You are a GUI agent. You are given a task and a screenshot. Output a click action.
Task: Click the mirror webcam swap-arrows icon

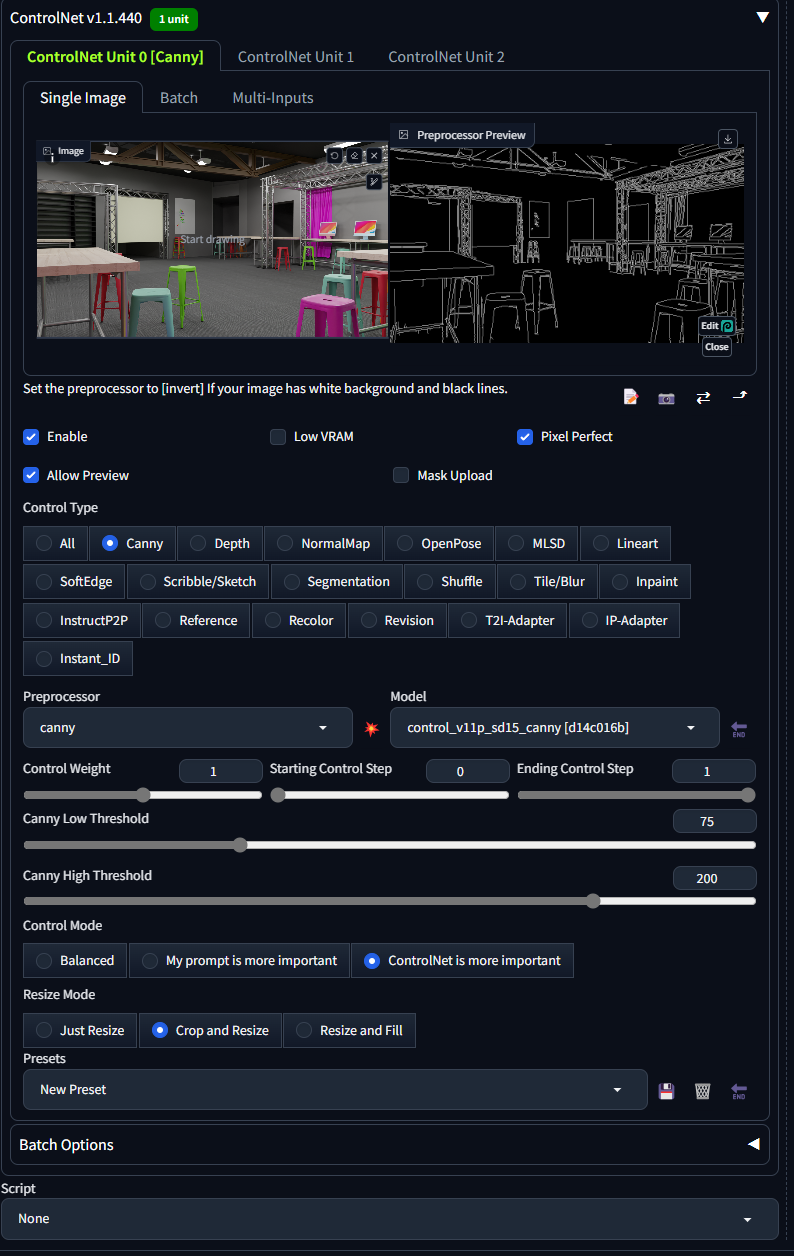(703, 397)
